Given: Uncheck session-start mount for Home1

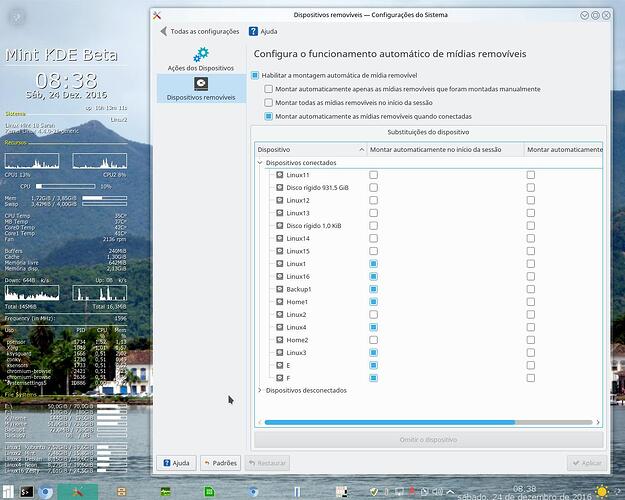Looking at the screenshot, I should [x=373, y=302].
